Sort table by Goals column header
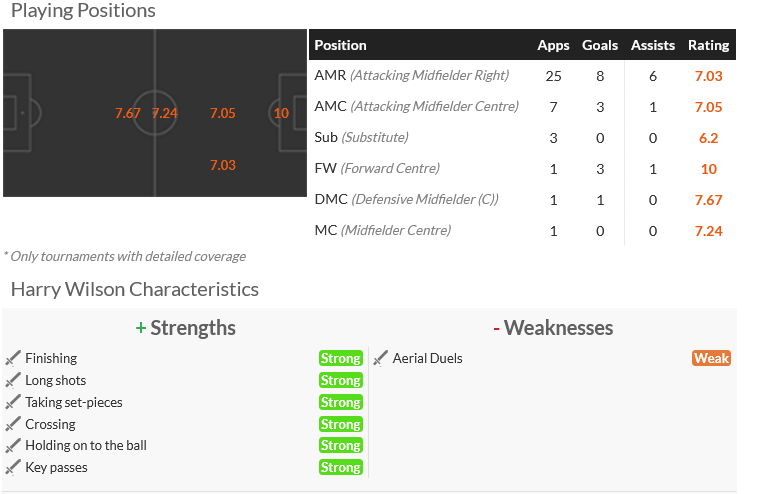 [600, 45]
